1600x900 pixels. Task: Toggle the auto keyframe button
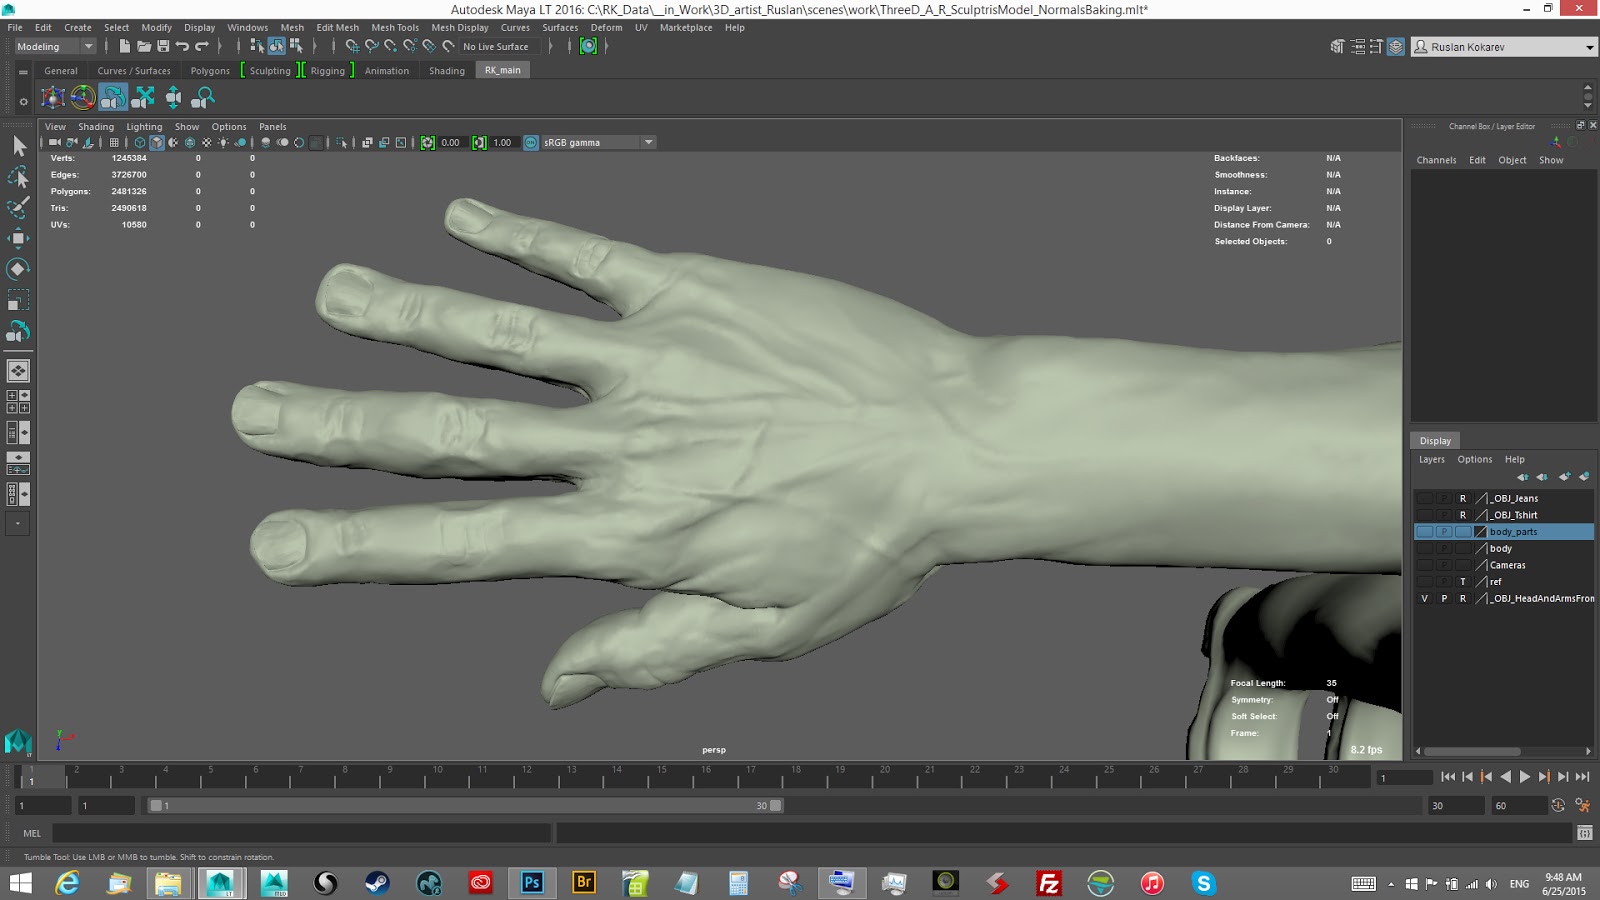pos(1558,805)
